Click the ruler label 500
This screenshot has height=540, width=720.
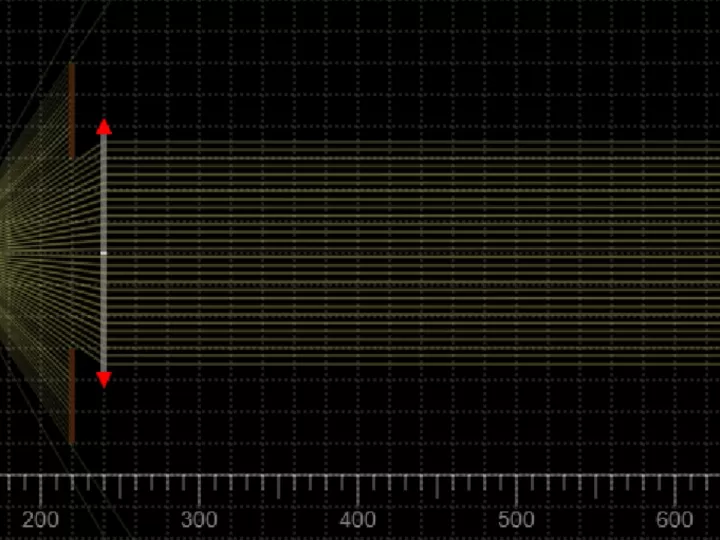(x=516, y=520)
